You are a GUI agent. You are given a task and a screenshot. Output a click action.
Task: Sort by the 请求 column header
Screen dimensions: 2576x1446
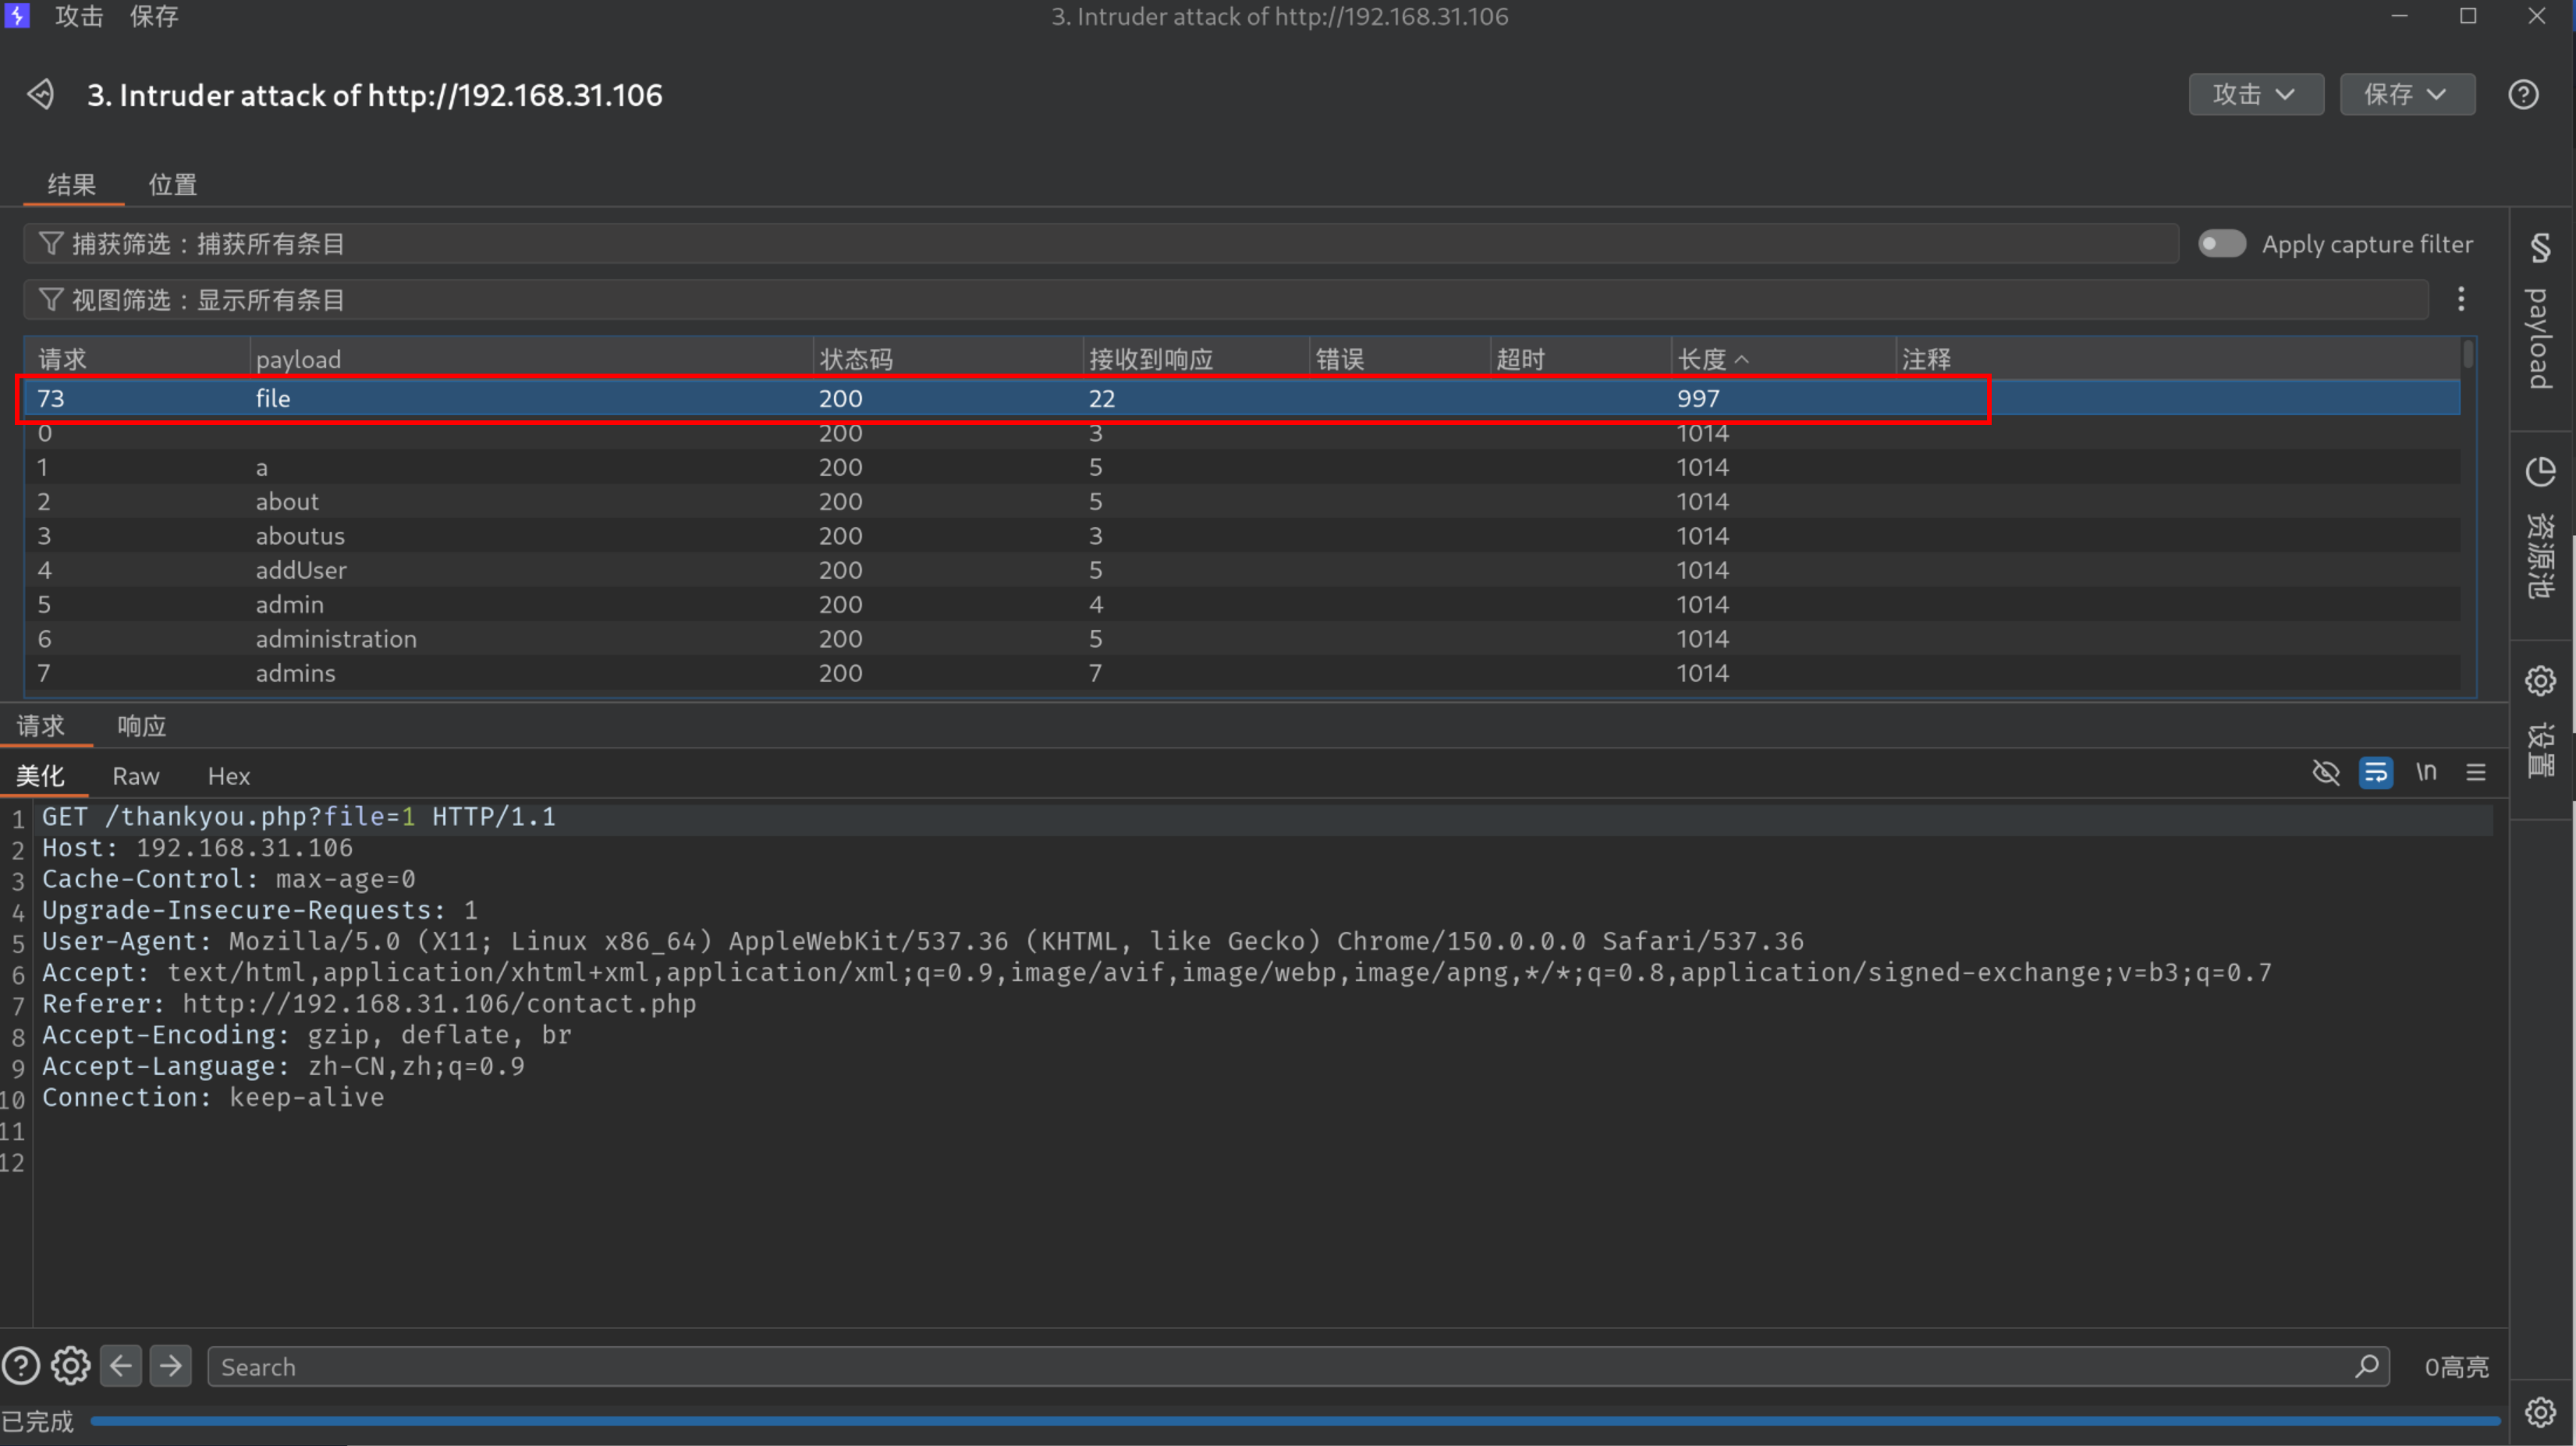pyautogui.click(x=137, y=359)
